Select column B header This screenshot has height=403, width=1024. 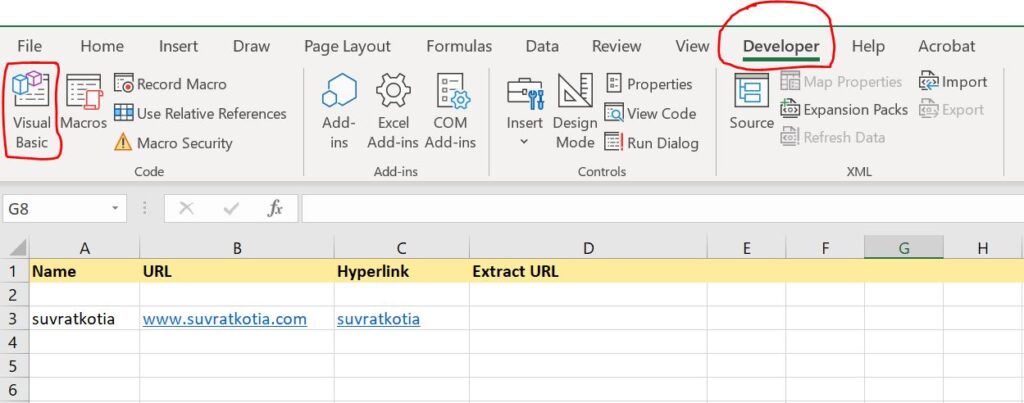pyautogui.click(x=237, y=248)
